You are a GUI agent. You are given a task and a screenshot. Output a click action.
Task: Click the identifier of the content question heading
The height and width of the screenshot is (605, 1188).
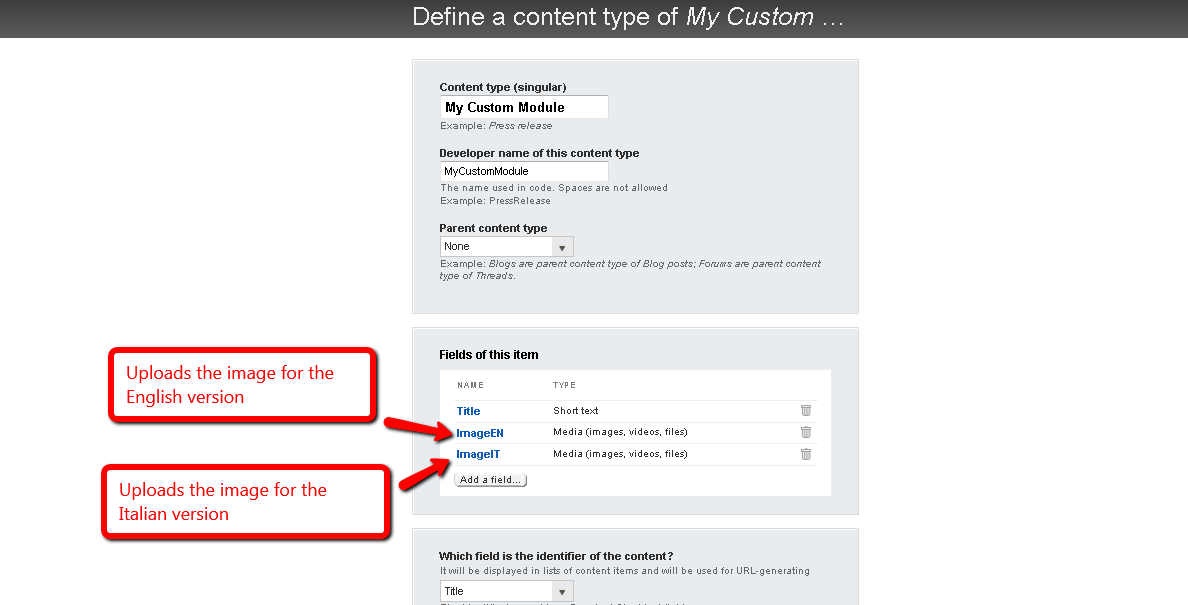pyautogui.click(x=556, y=556)
